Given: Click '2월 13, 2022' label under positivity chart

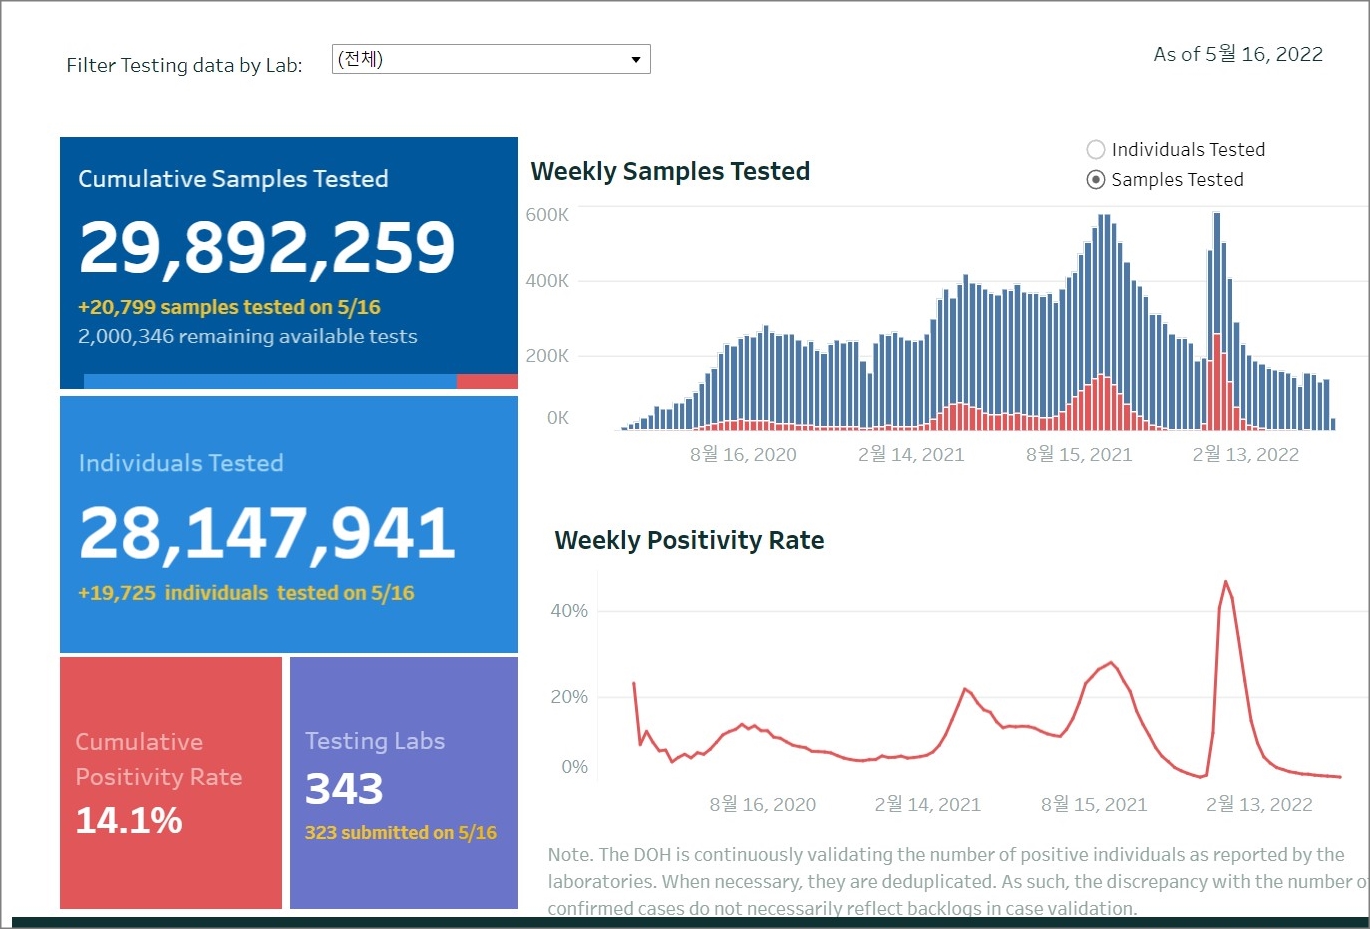Looking at the screenshot, I should click(x=1259, y=805).
